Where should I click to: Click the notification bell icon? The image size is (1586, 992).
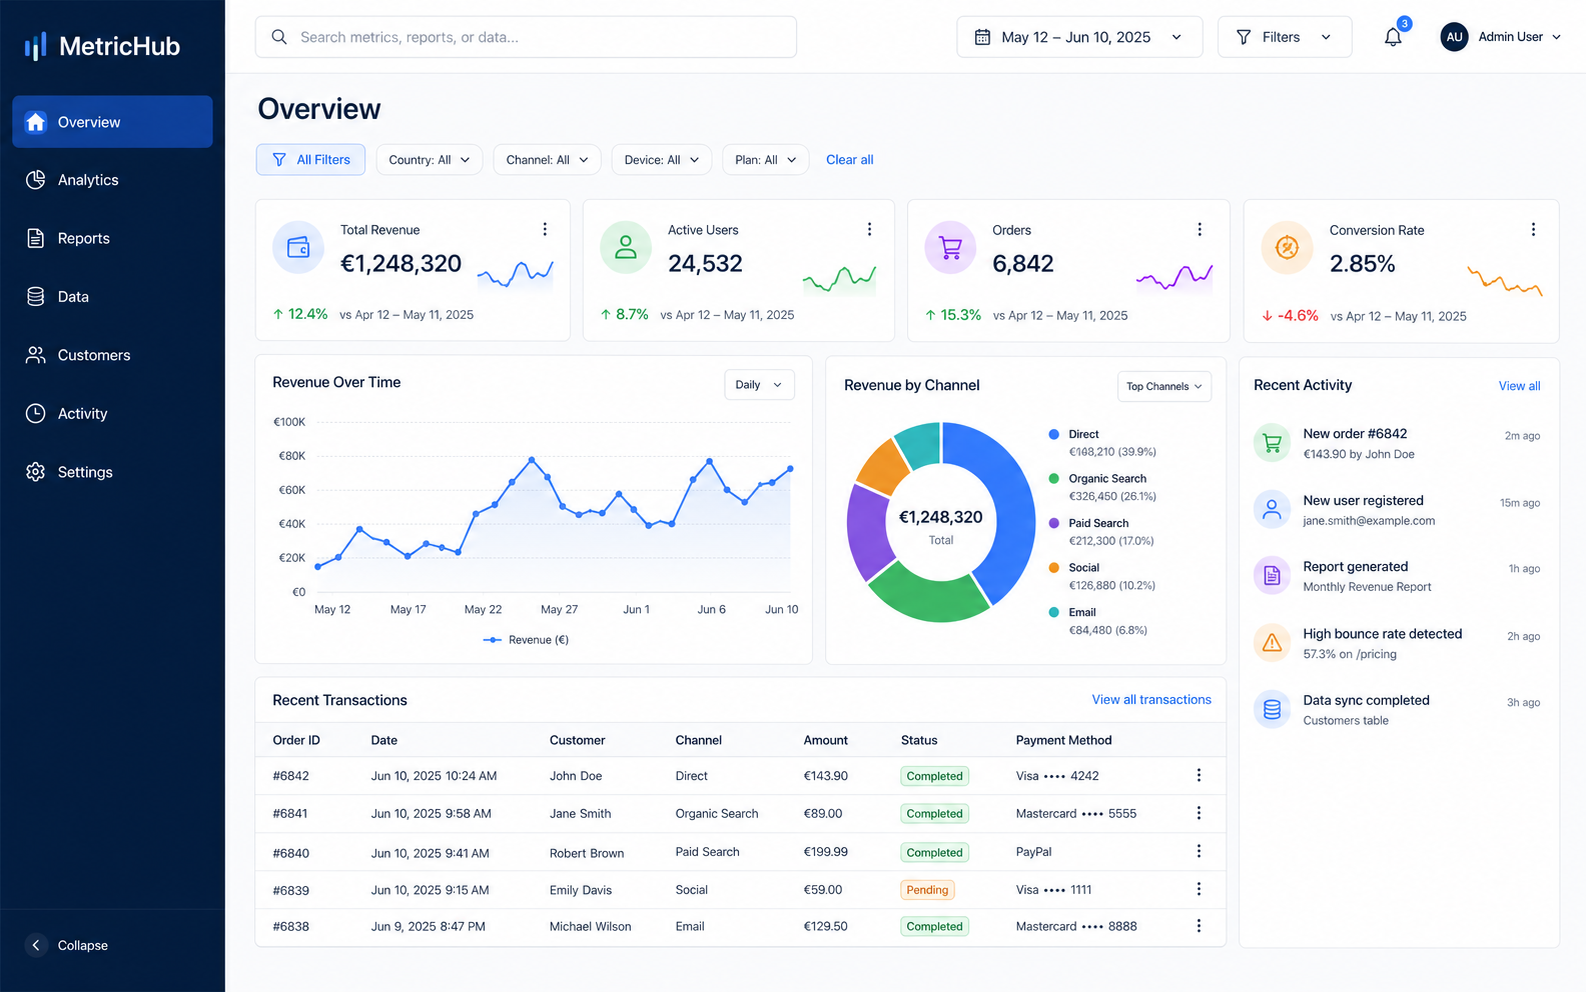(x=1393, y=37)
